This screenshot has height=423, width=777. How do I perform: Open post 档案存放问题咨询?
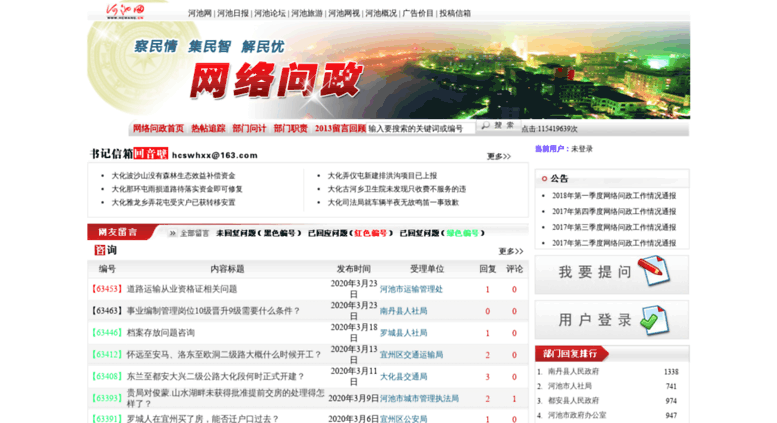pyautogui.click(x=161, y=333)
